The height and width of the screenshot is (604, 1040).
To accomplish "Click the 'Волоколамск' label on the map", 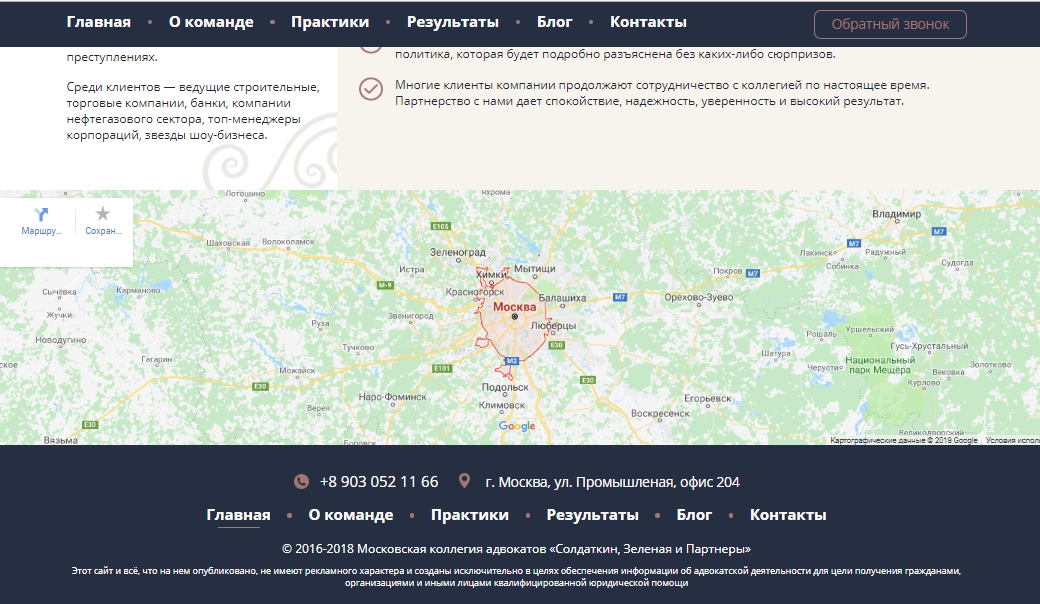I will click(289, 242).
